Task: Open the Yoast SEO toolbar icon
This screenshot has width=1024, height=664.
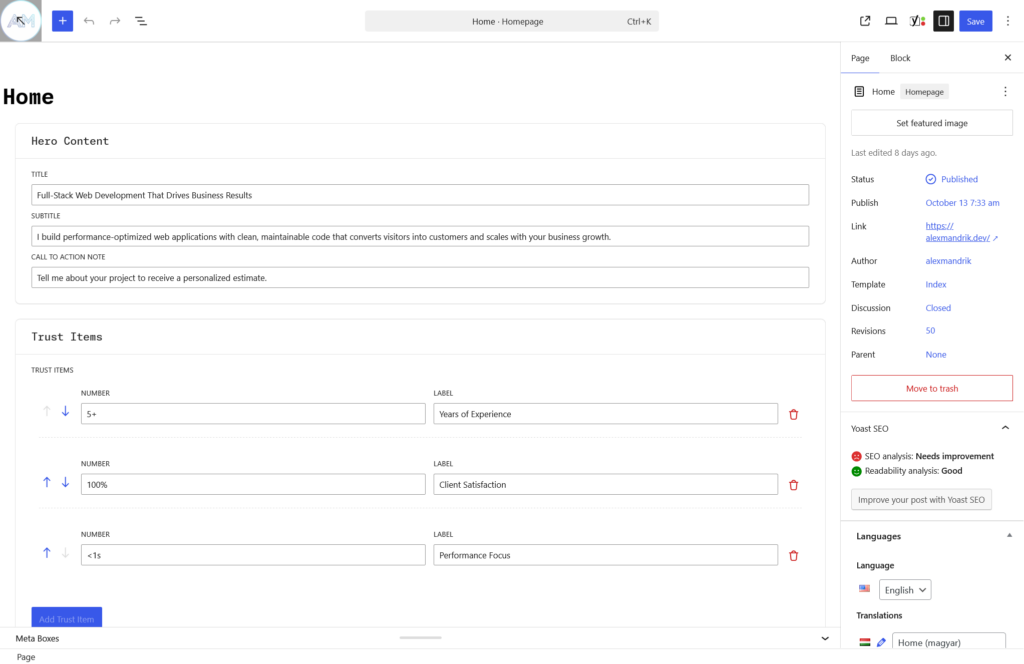Action: (917, 20)
